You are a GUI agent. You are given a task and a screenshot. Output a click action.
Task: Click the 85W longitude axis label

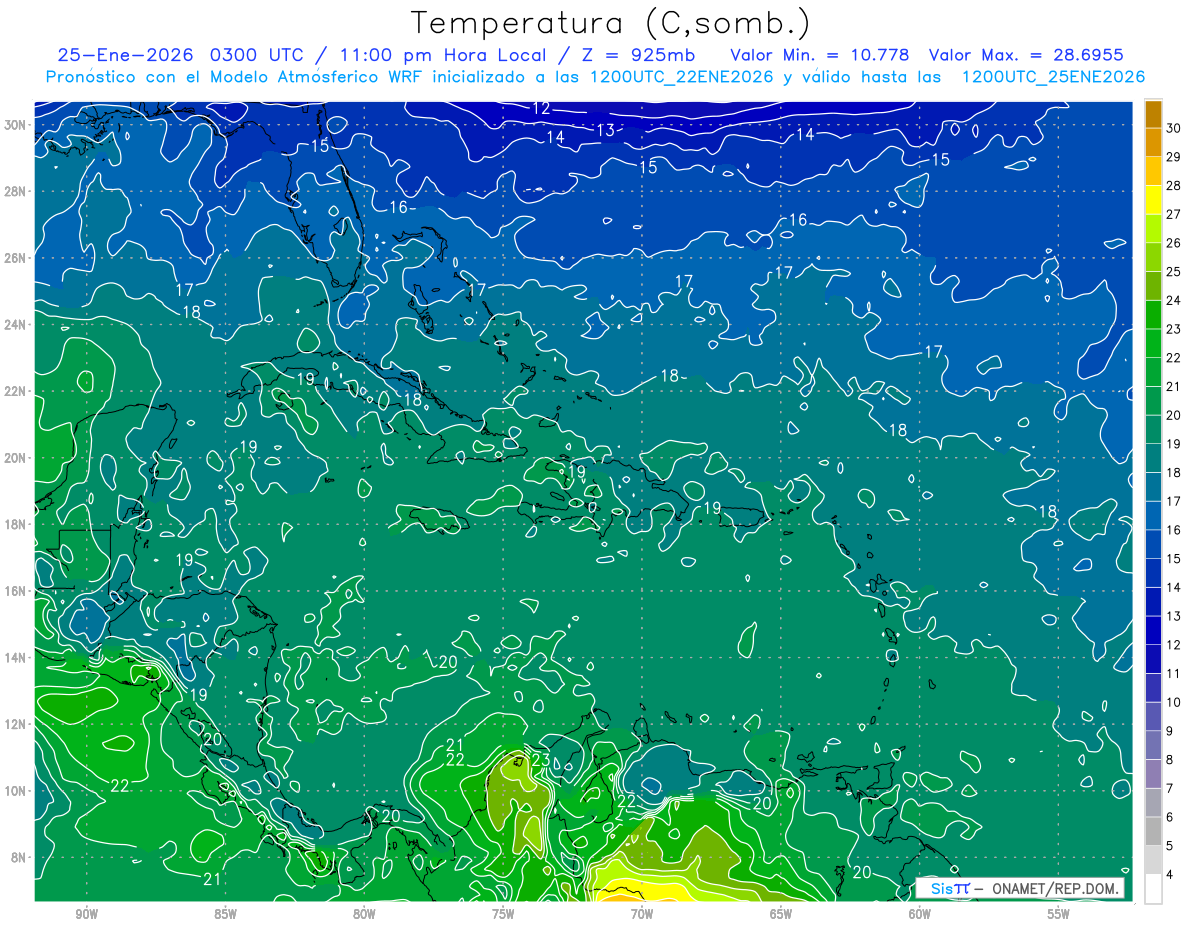(225, 914)
